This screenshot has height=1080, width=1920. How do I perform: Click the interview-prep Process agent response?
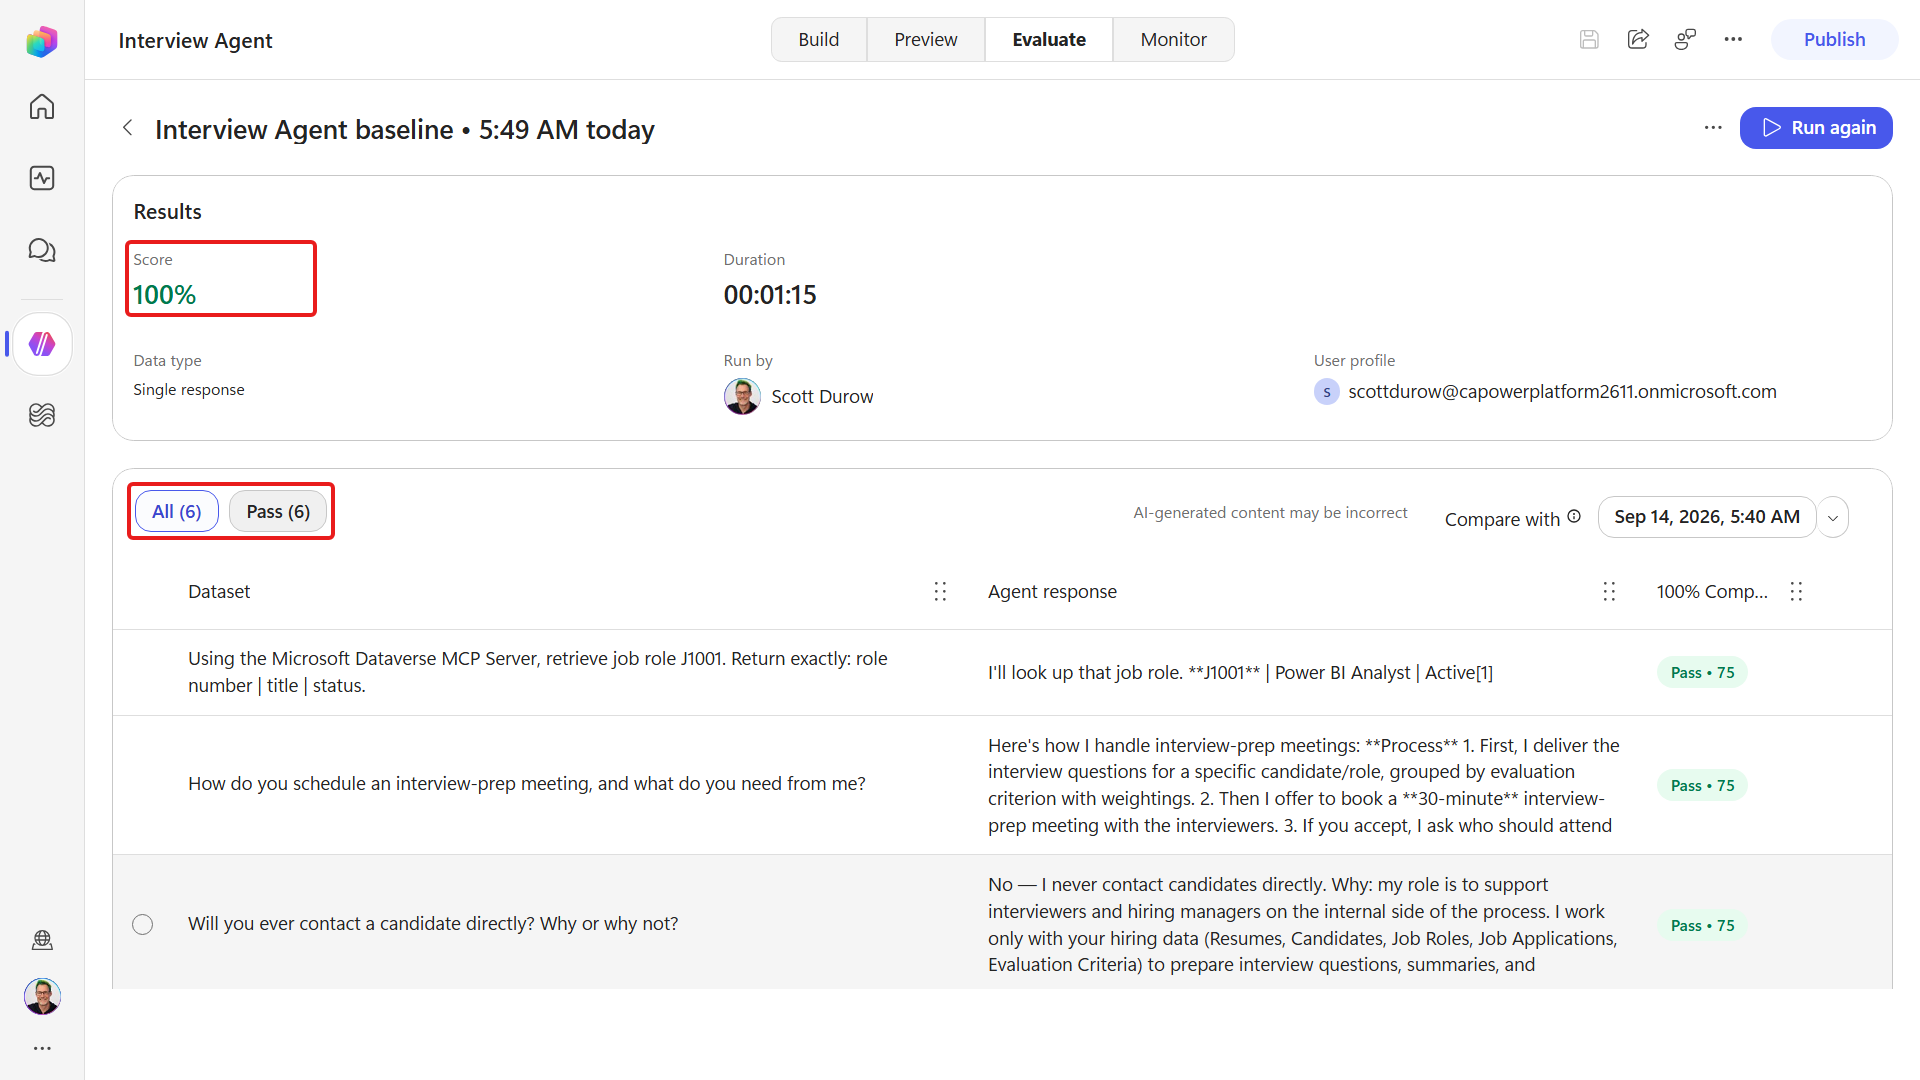coord(1304,786)
